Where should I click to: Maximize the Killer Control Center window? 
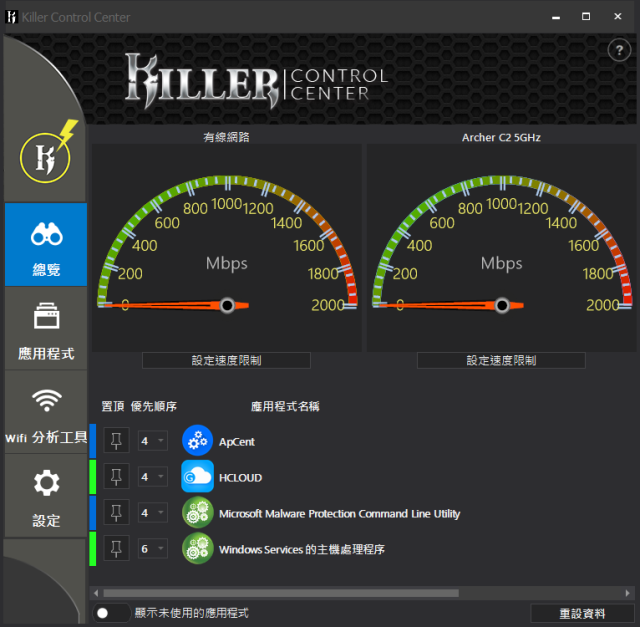pyautogui.click(x=586, y=17)
